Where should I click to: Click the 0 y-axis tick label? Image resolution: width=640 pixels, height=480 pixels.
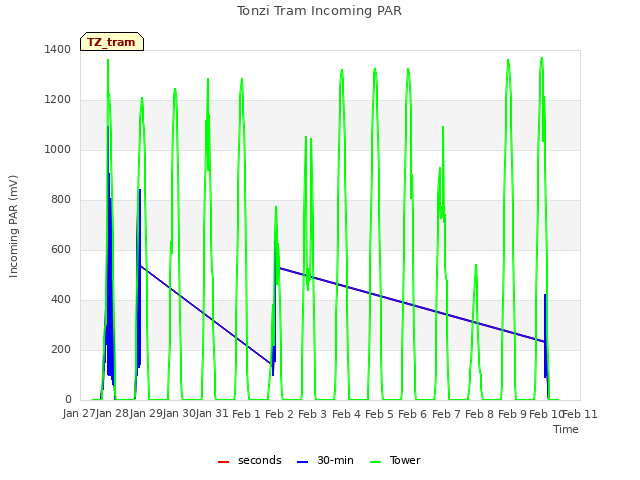coord(68,400)
